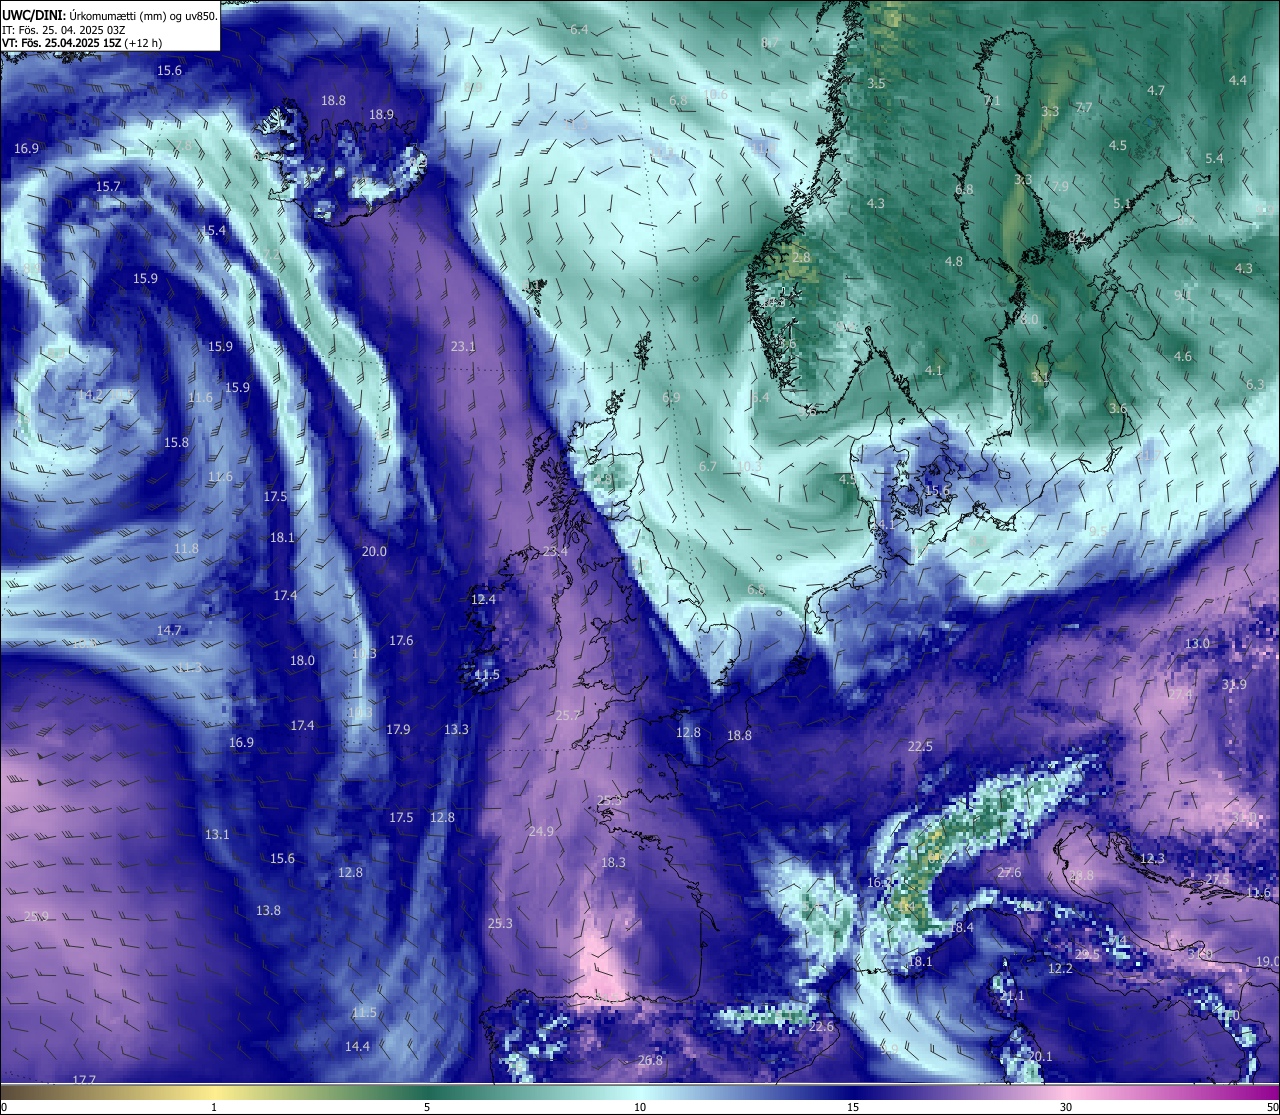Click the 5.4 value near top-right
This screenshot has width=1280, height=1115.
click(1214, 159)
